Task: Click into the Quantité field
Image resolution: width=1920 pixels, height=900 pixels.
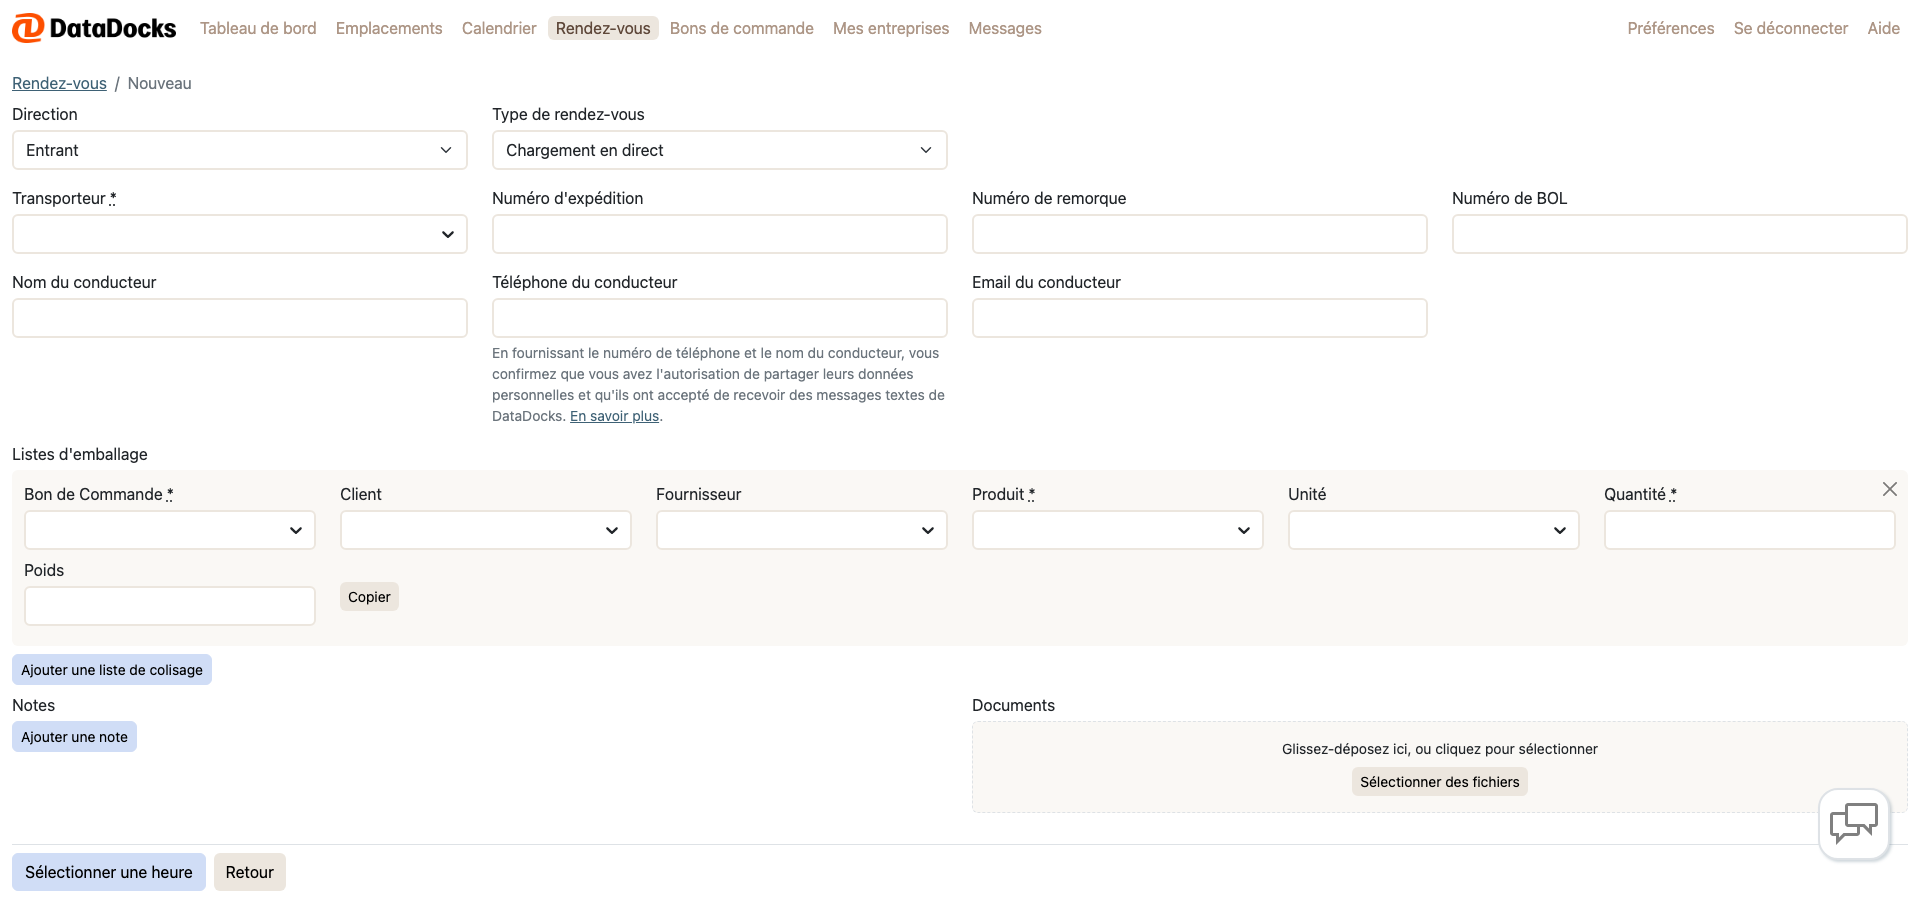Action: pyautogui.click(x=1750, y=530)
